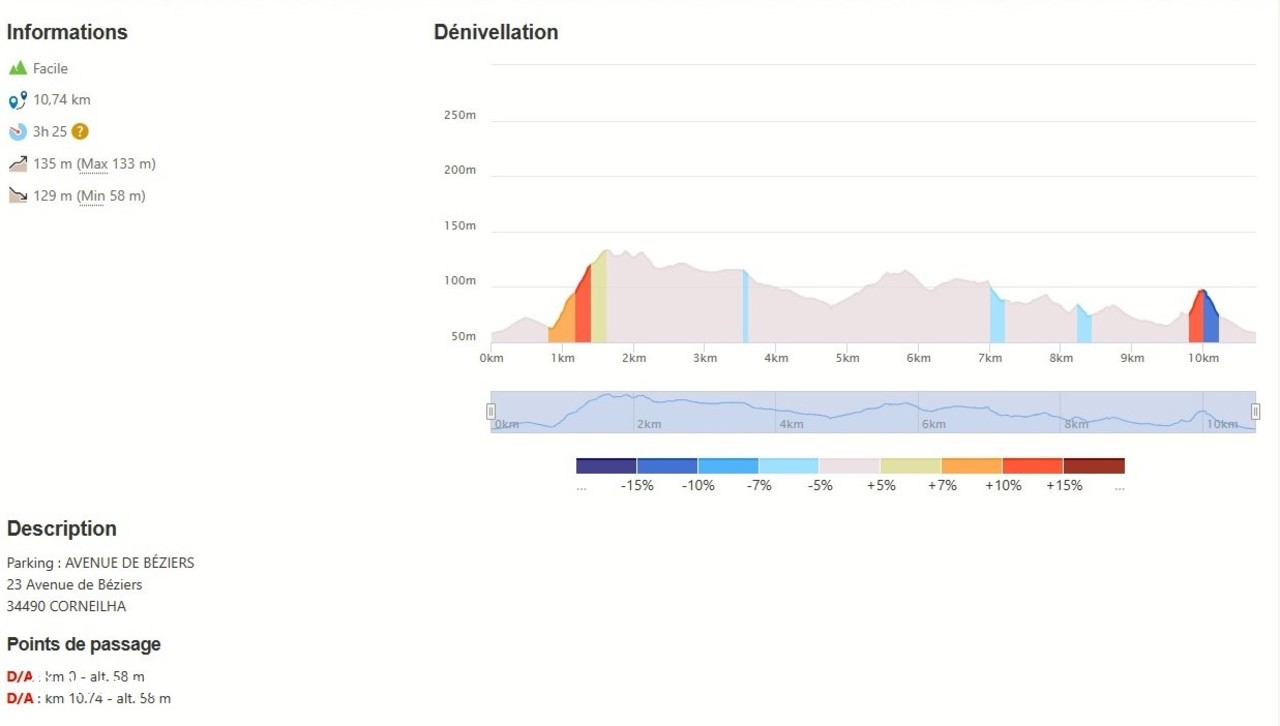Click the descent icon beside 129 m
1280x726 pixels.
17,196
